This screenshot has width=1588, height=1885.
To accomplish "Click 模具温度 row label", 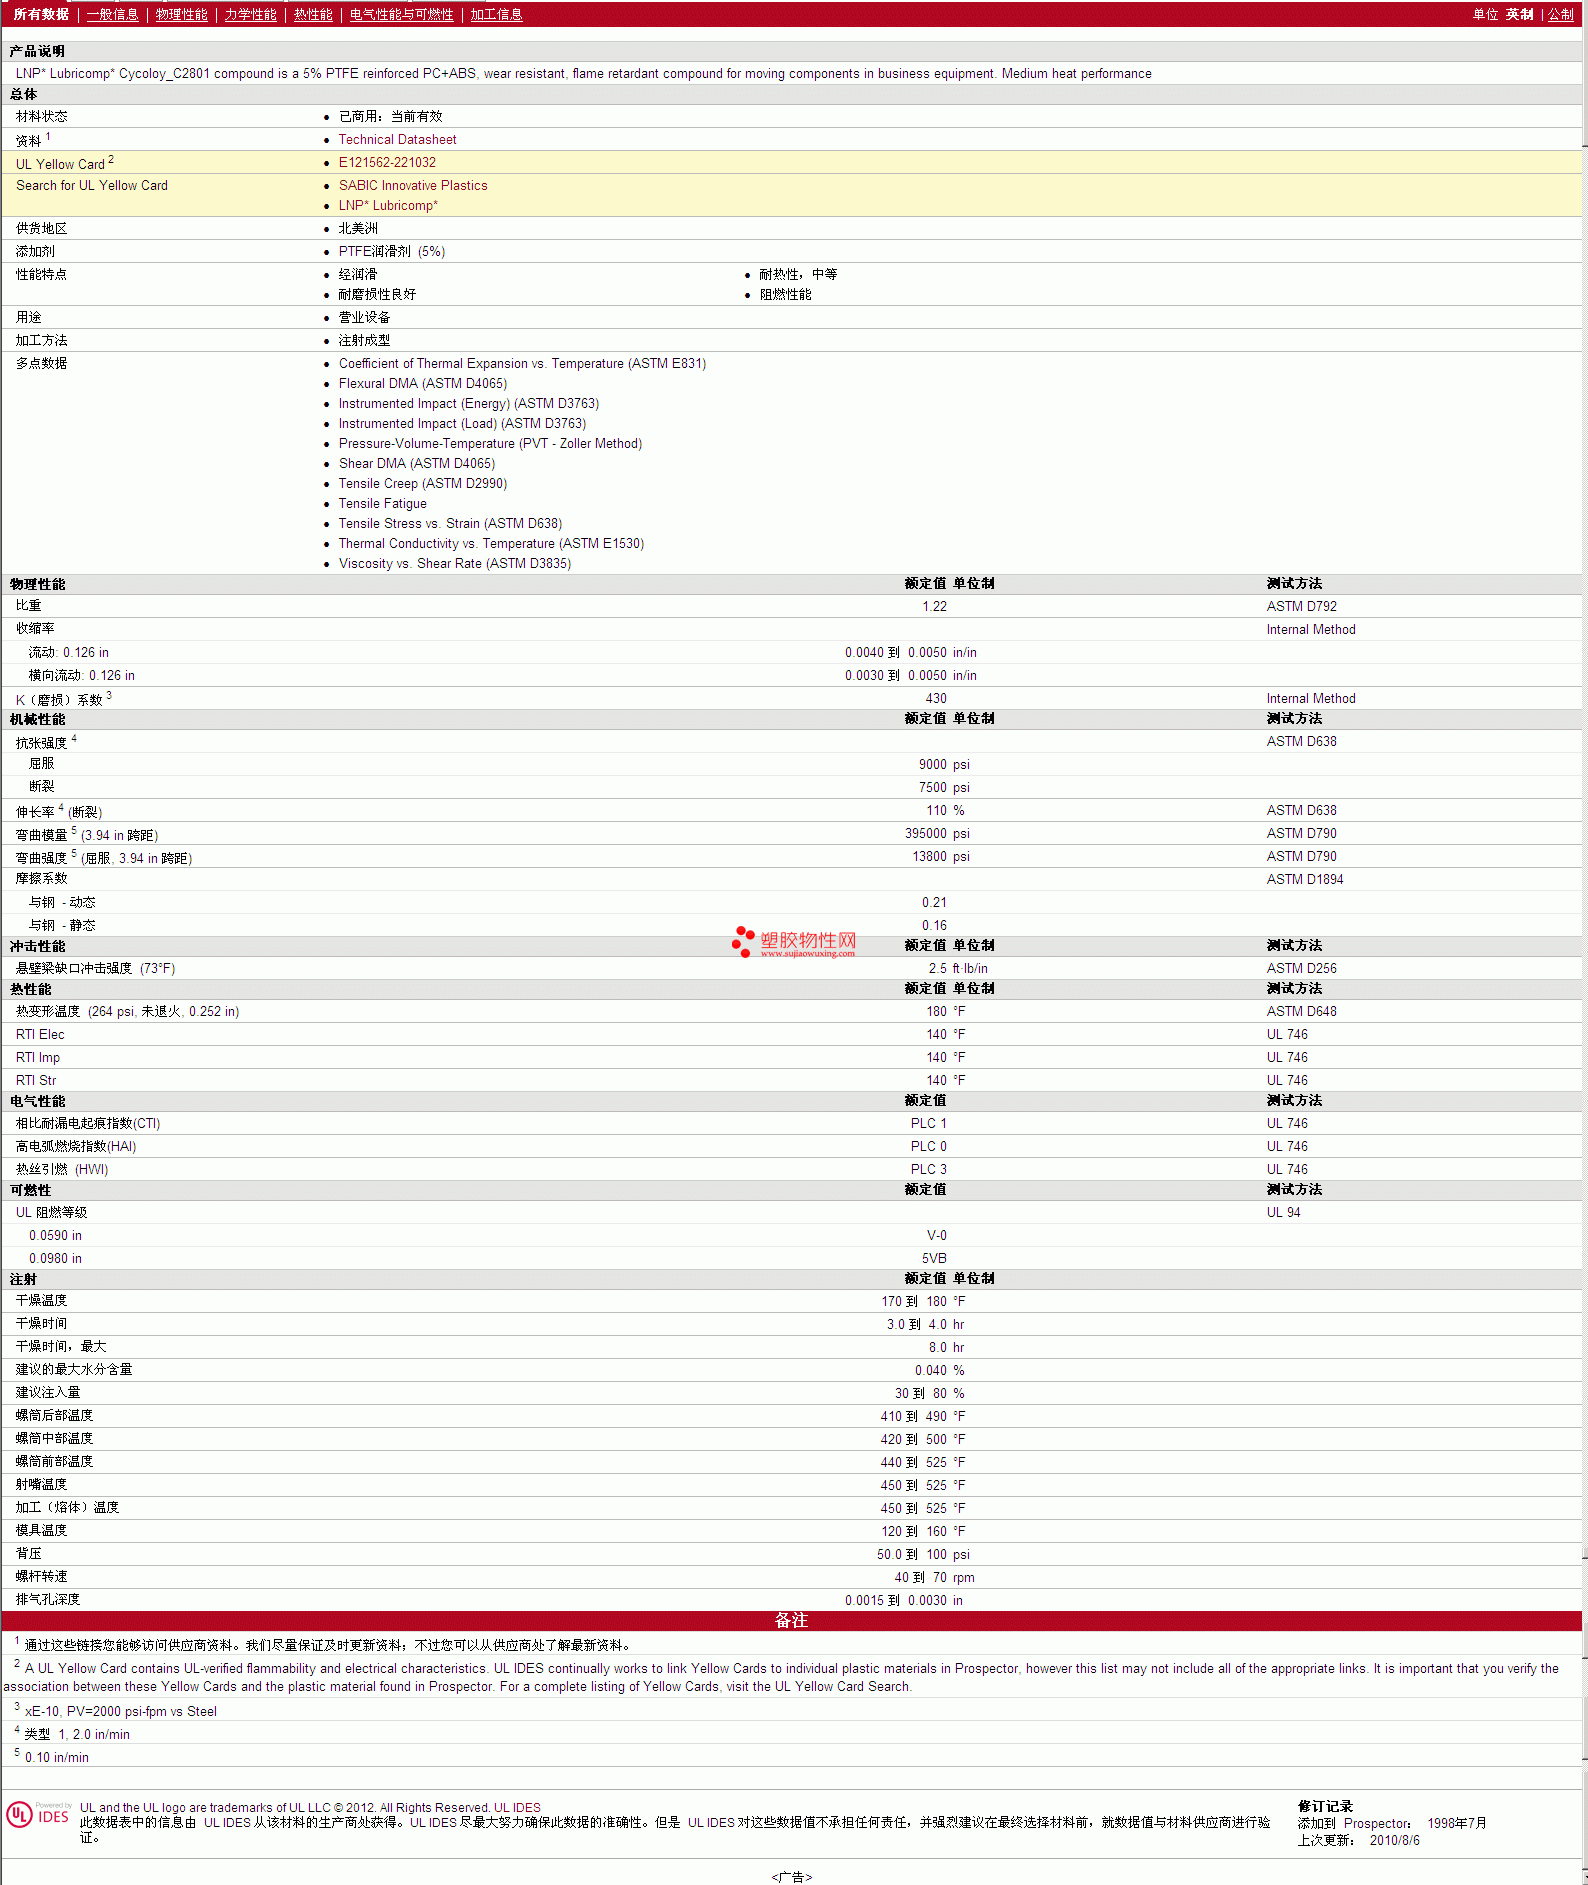I will 41,1531.
